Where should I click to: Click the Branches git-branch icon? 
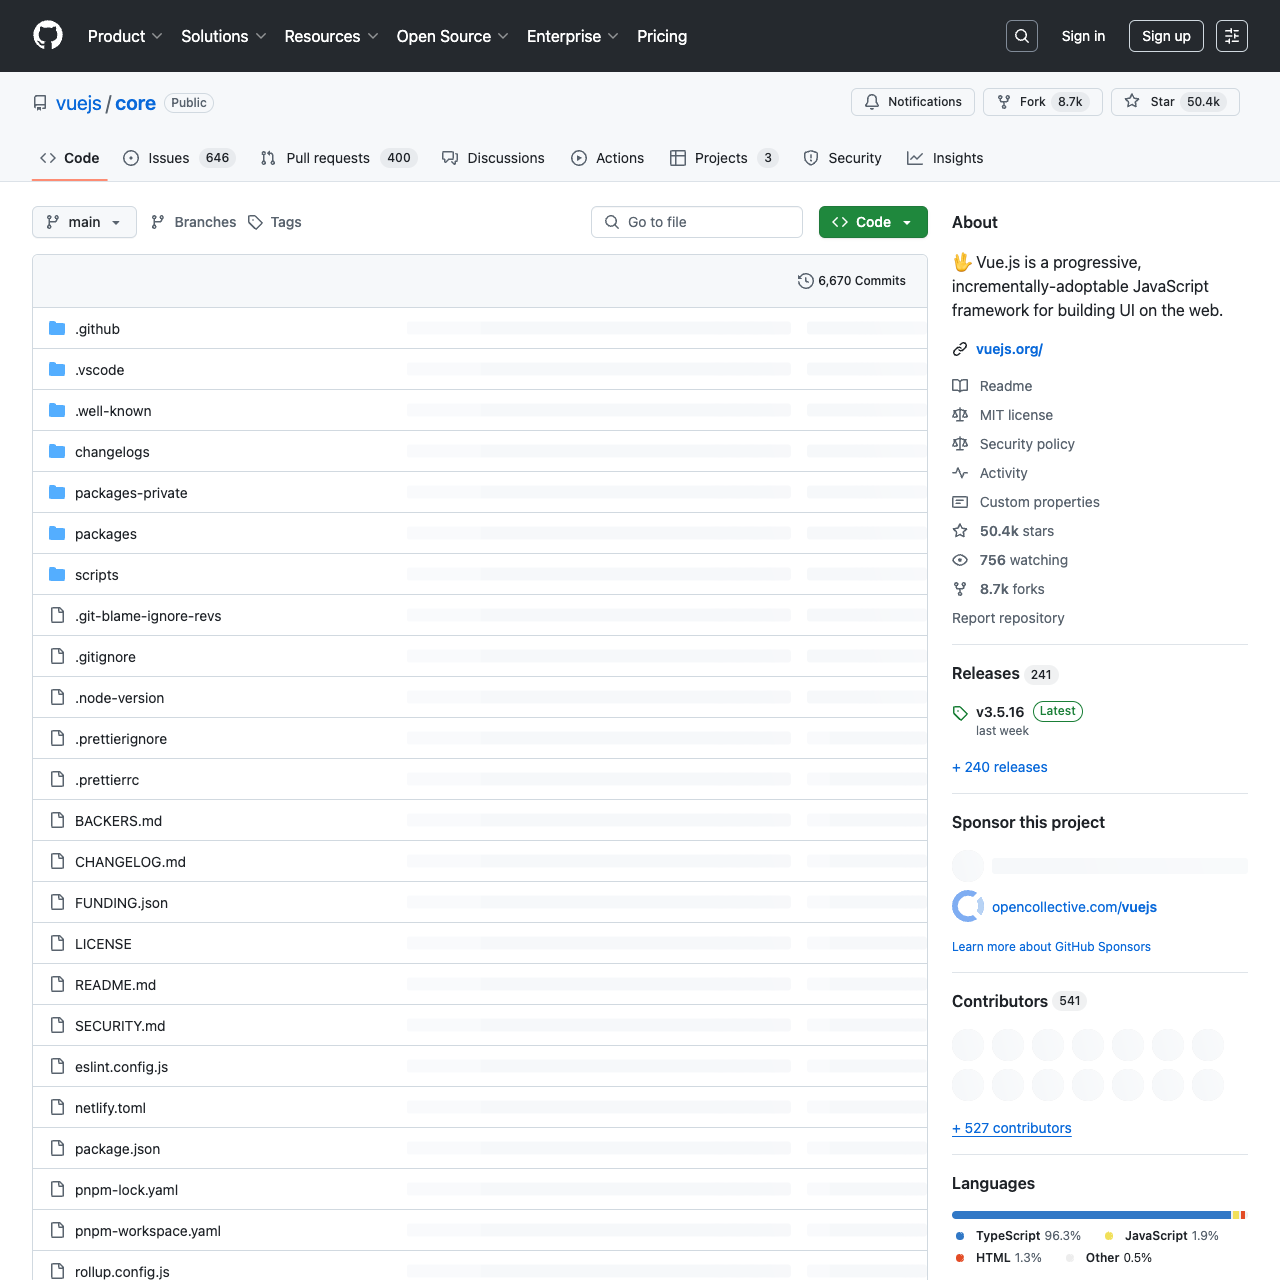(158, 222)
